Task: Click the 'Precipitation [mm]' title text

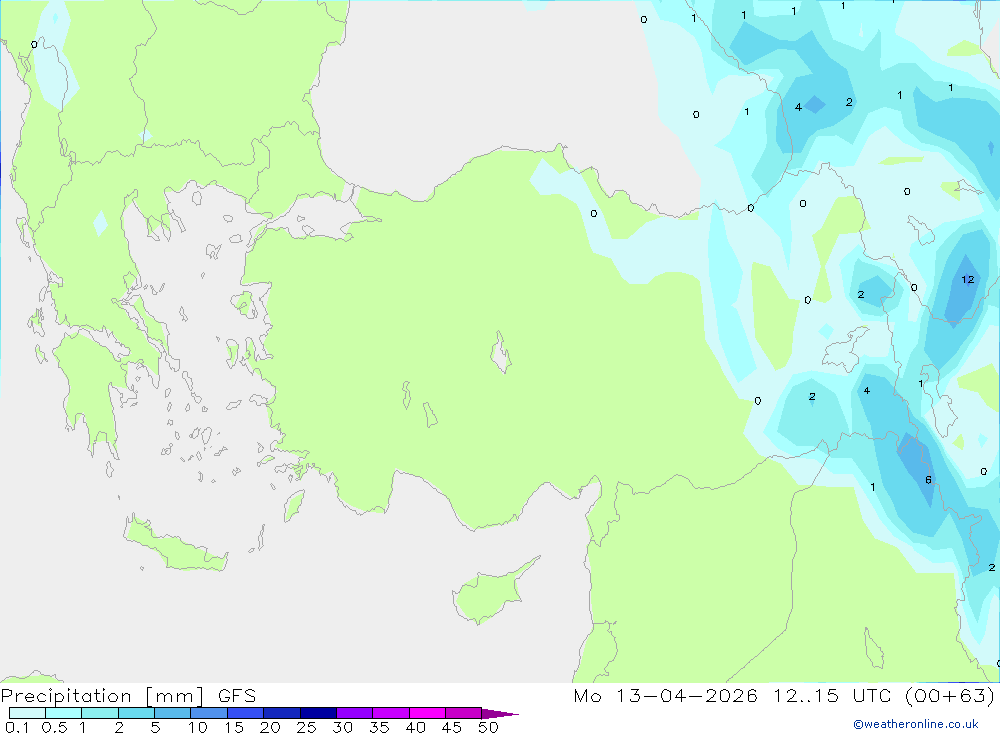Action: [x=102, y=696]
